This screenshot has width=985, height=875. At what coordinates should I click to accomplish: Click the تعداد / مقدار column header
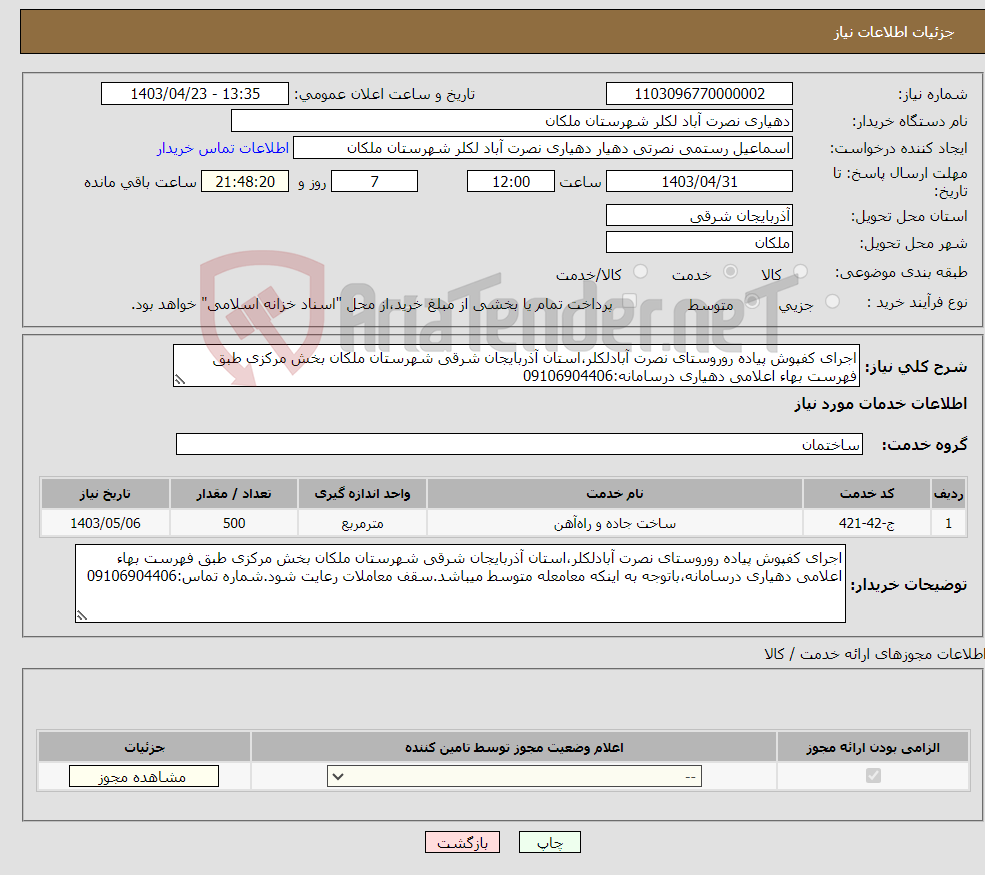(x=234, y=494)
